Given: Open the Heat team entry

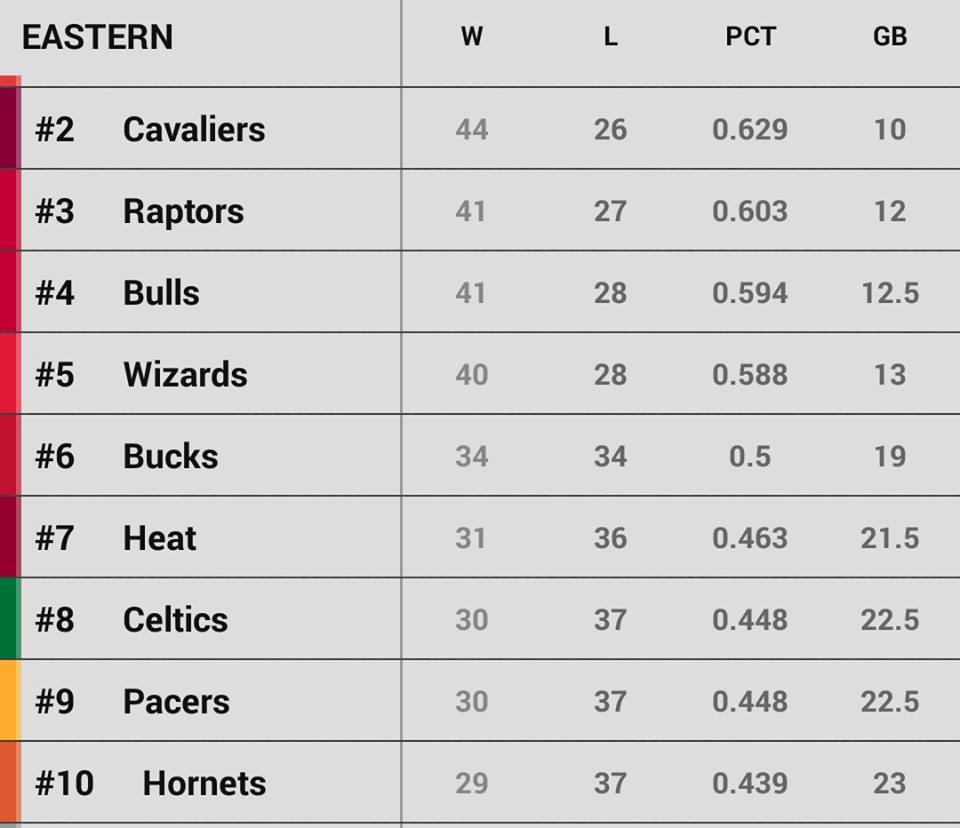Looking at the screenshot, I should click(160, 539).
